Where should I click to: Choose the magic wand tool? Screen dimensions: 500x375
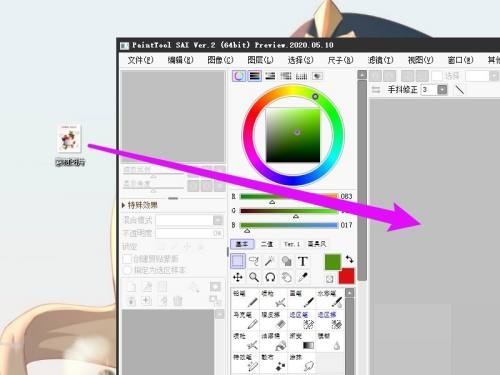(270, 261)
